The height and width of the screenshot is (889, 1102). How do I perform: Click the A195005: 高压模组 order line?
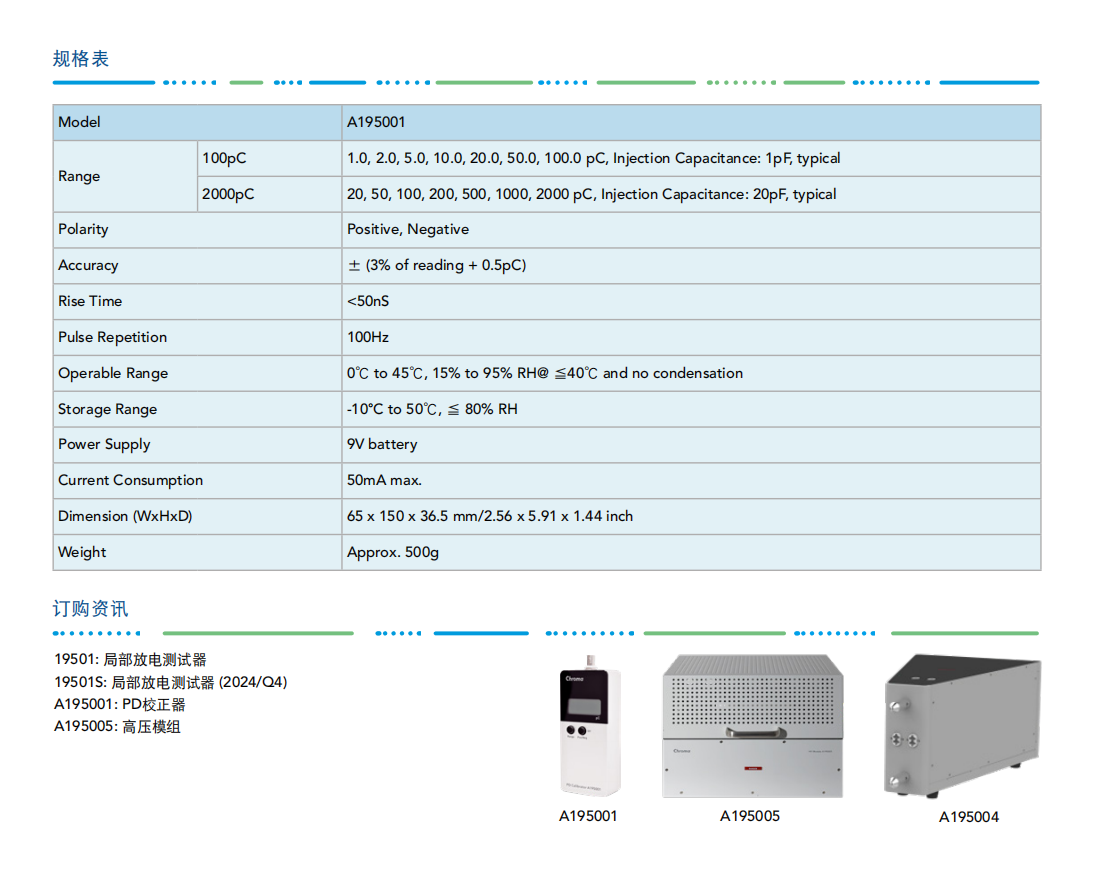(117, 727)
